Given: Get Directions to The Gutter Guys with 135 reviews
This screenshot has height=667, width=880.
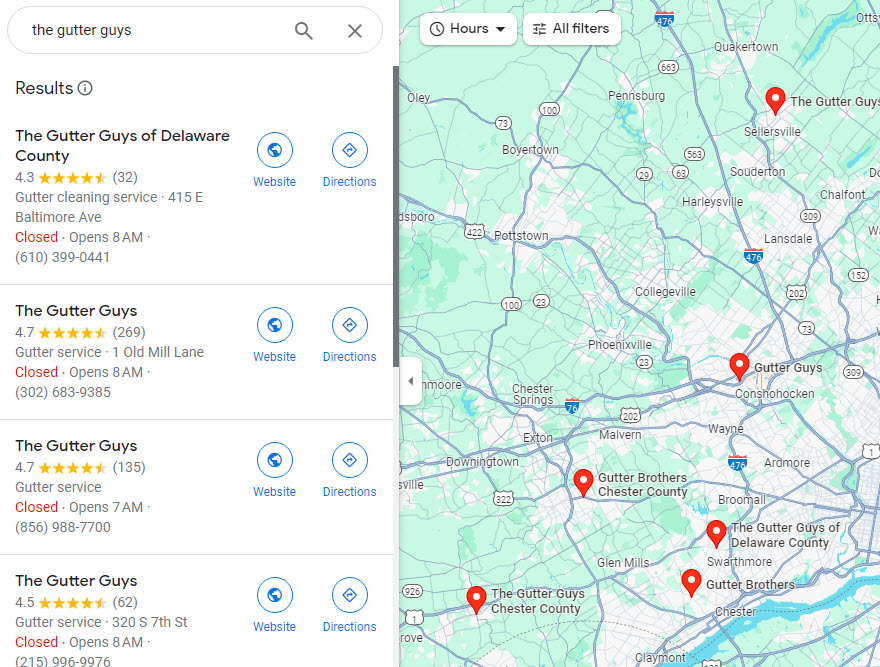Looking at the screenshot, I should (349, 470).
